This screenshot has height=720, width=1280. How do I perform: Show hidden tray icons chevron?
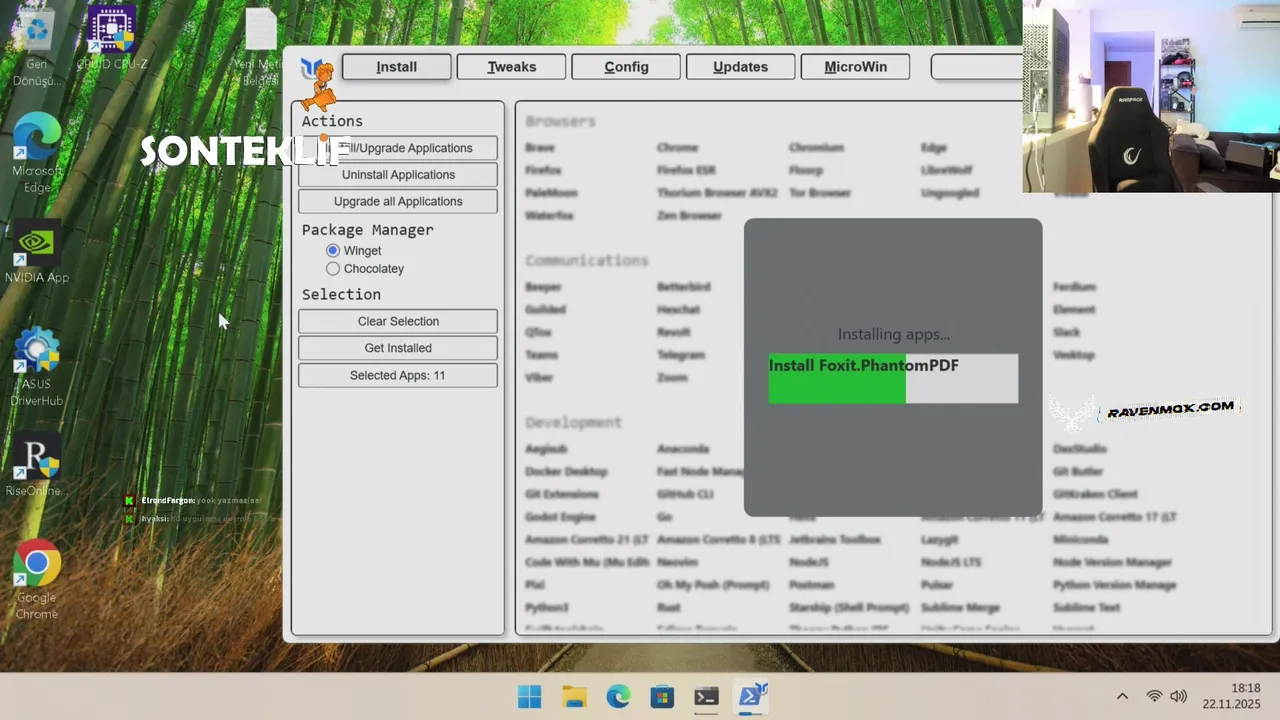pyautogui.click(x=1122, y=696)
